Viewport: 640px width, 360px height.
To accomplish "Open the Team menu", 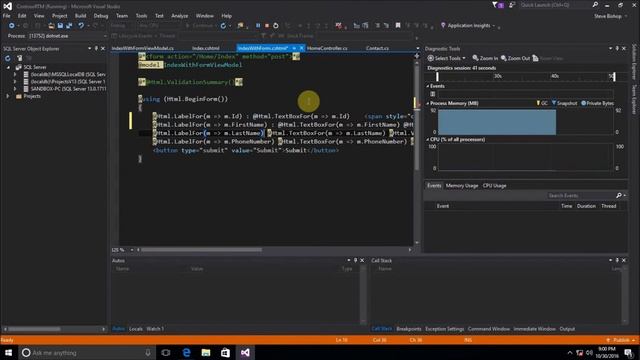I will point(122,16).
